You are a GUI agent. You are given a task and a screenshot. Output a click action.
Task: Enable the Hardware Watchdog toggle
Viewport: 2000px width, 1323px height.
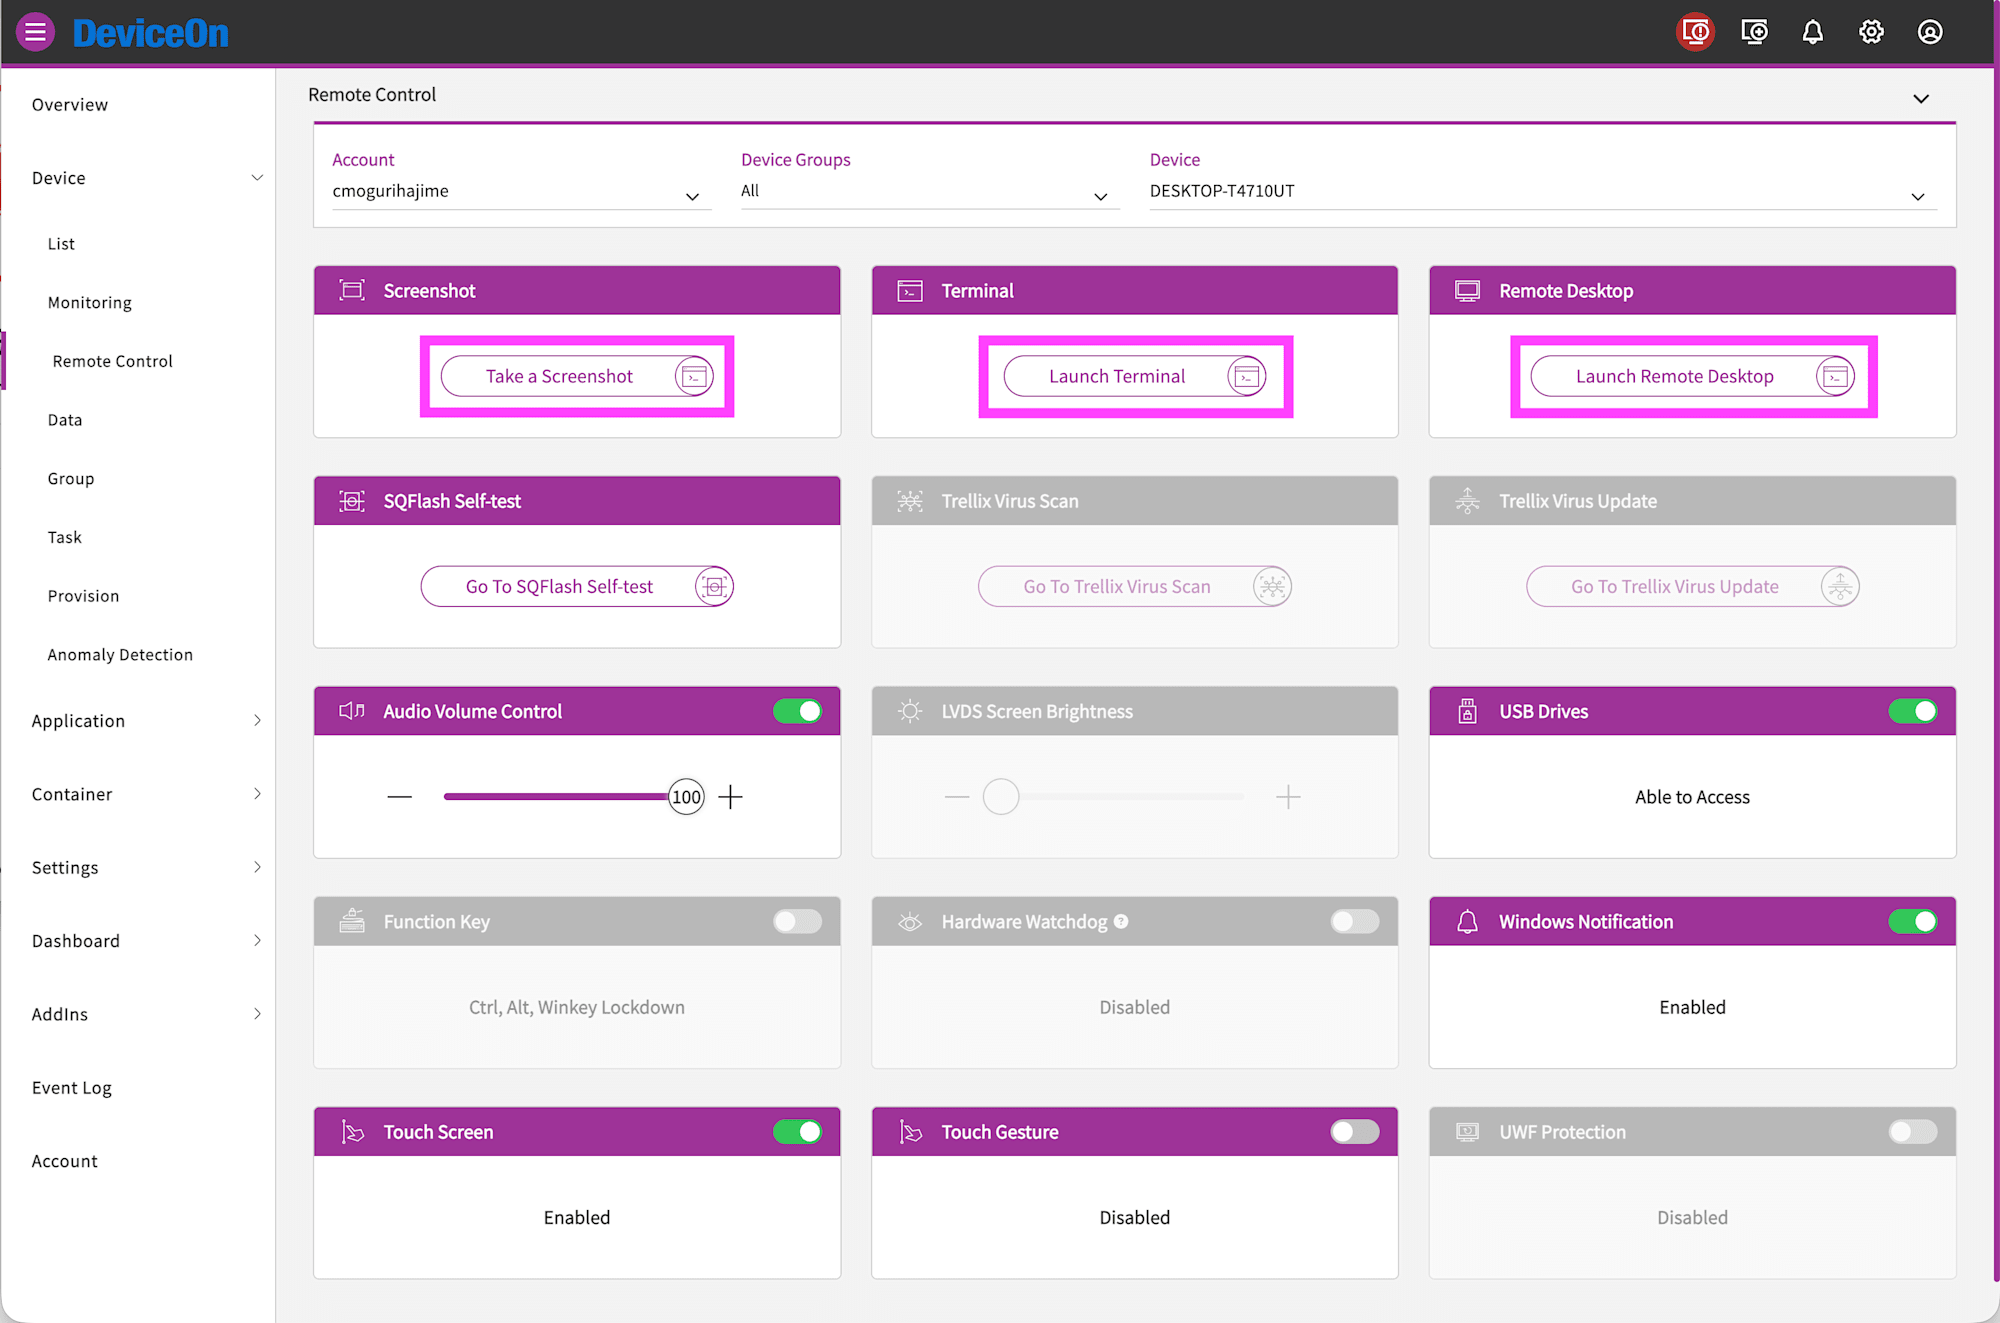(x=1355, y=921)
